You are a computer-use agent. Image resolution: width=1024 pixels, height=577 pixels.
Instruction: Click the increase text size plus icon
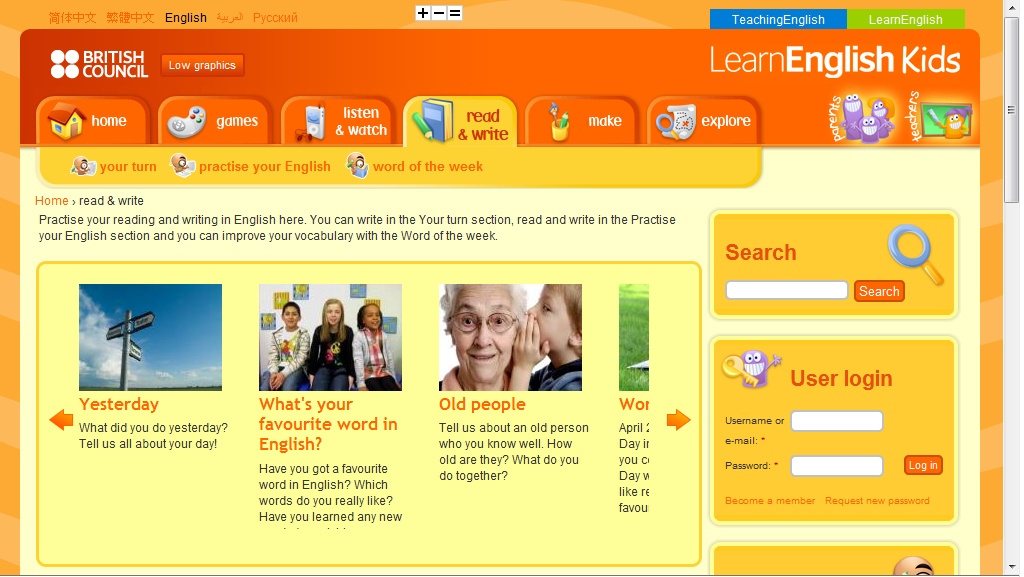coord(423,13)
